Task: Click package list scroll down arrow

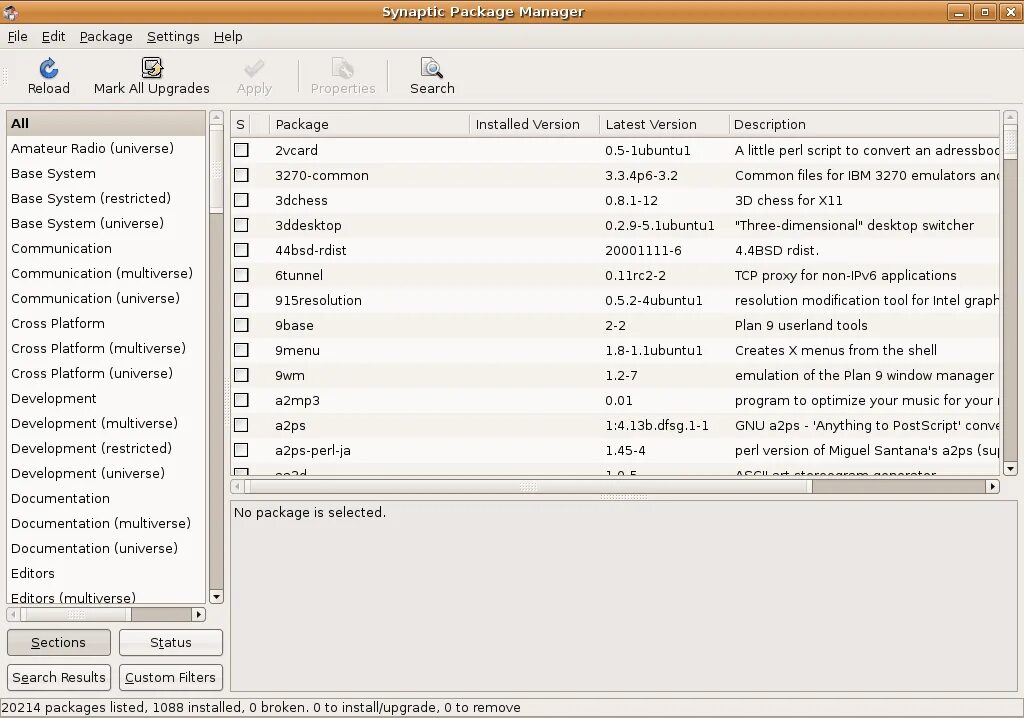Action: 1010,468
